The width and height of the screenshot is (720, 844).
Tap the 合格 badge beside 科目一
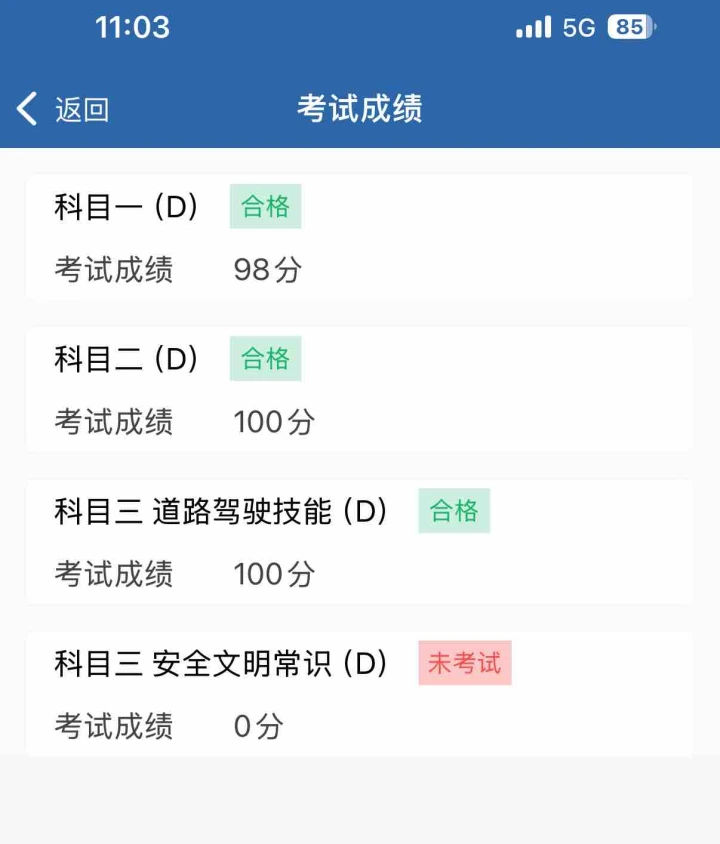pyautogui.click(x=265, y=206)
